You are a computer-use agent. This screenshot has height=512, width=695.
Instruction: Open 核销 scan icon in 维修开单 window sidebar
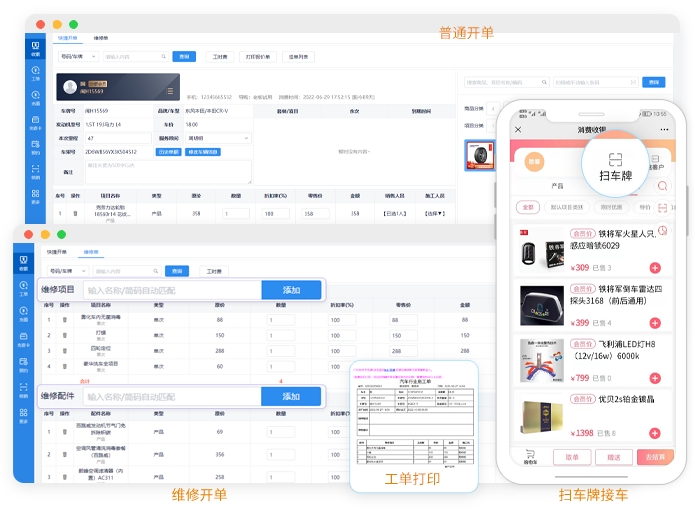[23, 390]
